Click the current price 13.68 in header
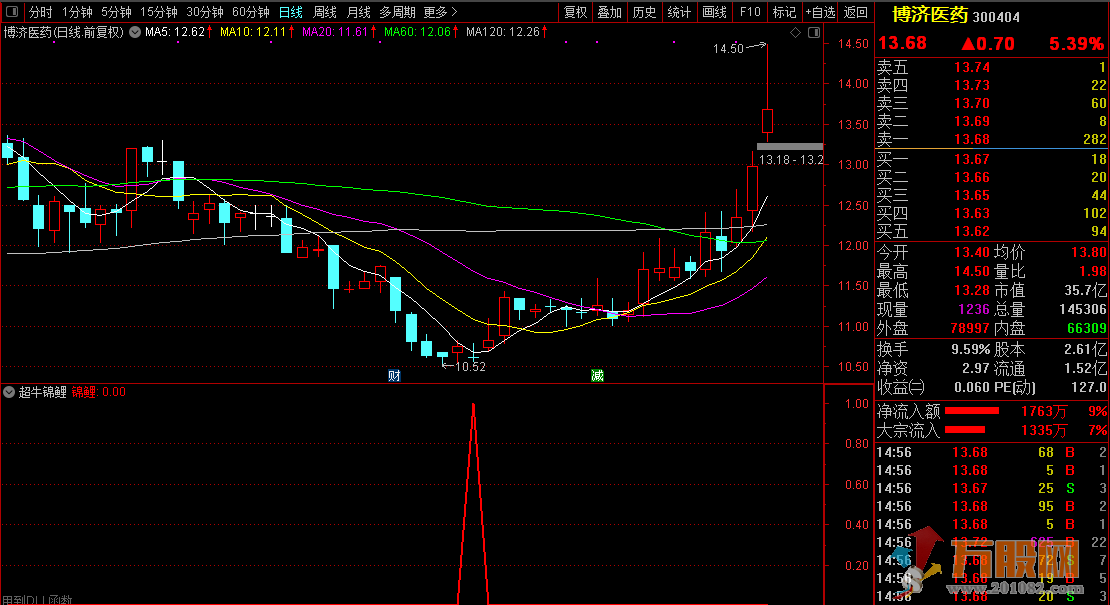This screenshot has width=1110, height=605. pos(902,43)
